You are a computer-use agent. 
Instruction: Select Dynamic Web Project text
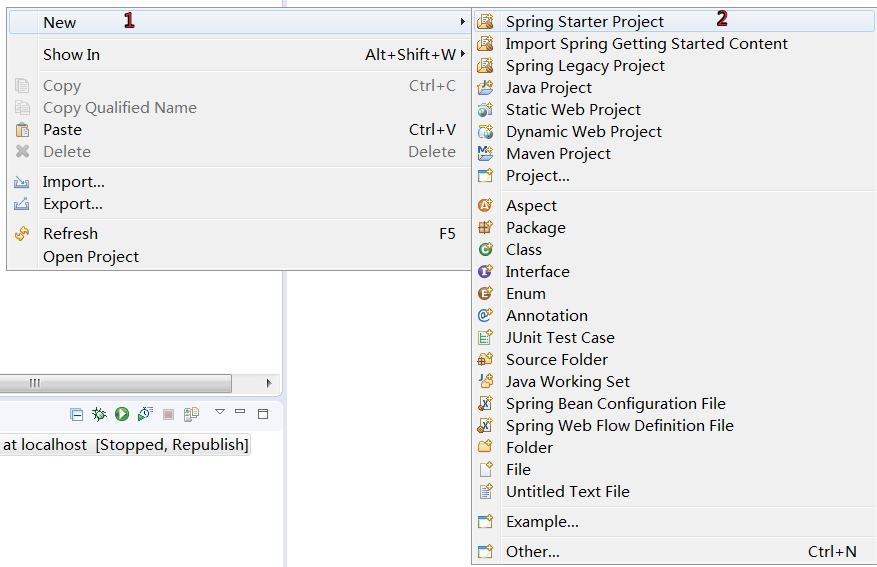point(584,132)
